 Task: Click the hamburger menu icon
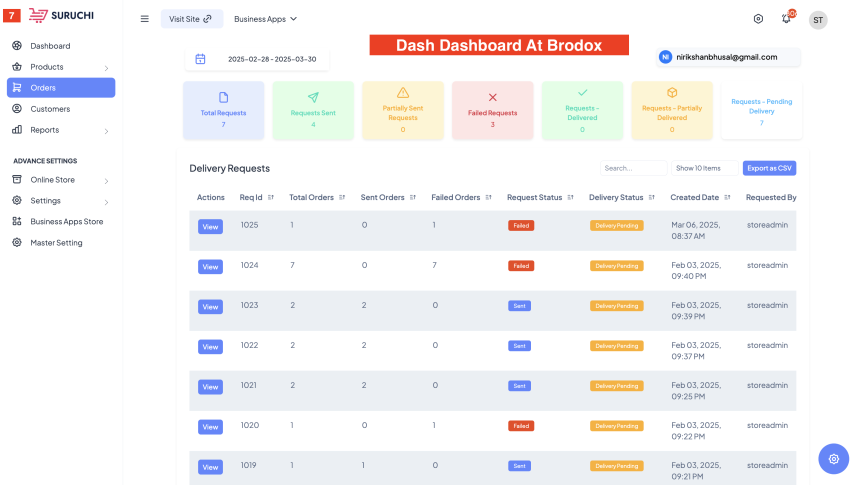[144, 19]
